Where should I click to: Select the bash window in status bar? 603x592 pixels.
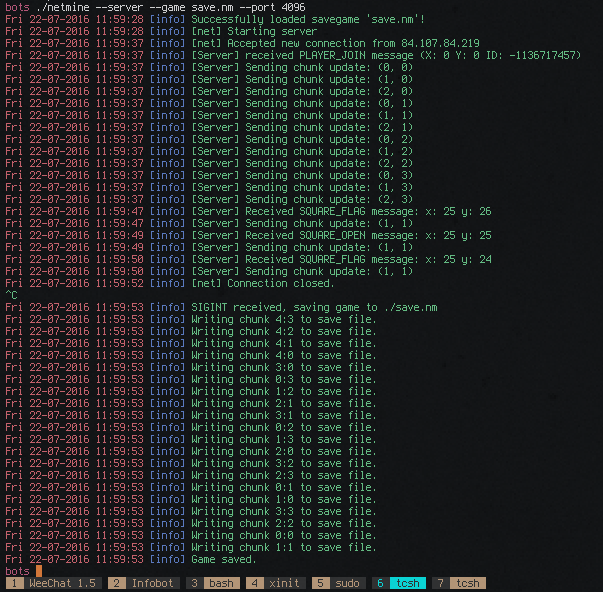click(x=213, y=583)
